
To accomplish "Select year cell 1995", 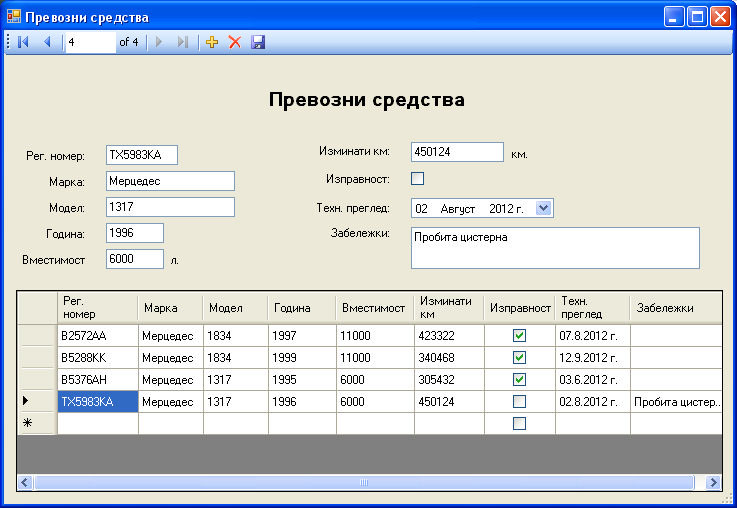I will 302,379.
